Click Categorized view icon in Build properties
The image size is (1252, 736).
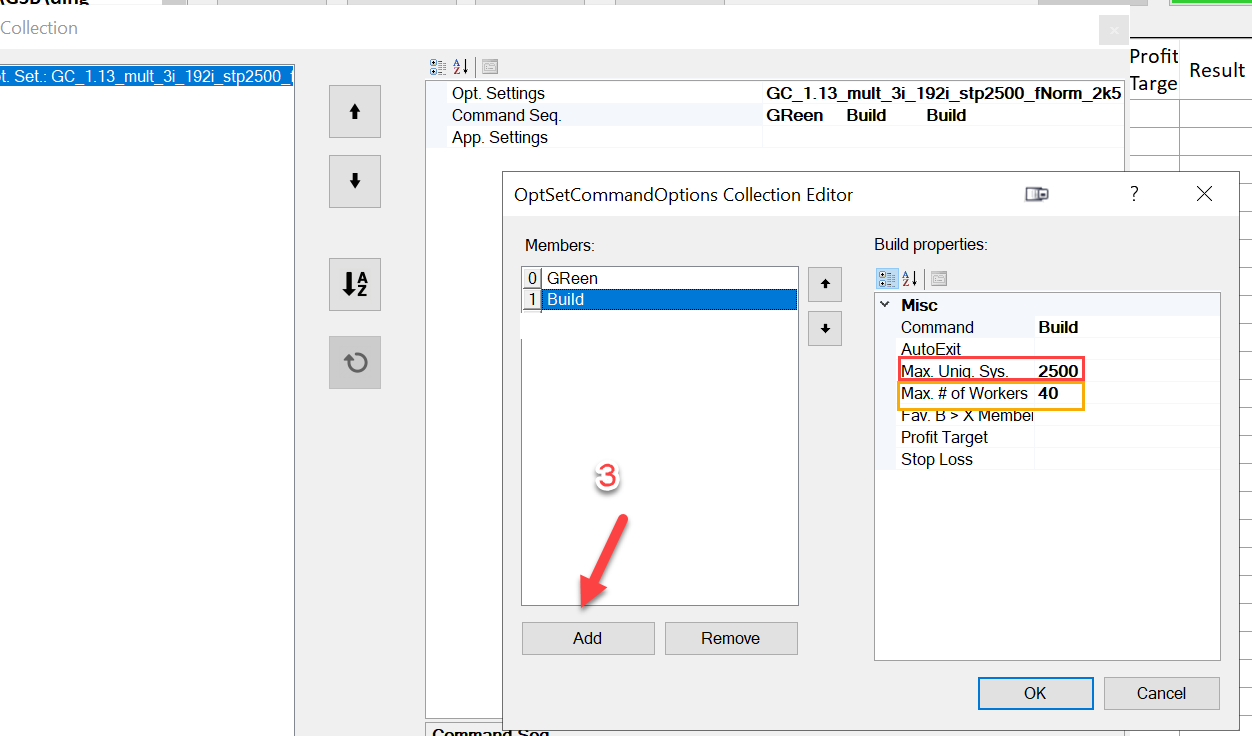tap(886, 279)
